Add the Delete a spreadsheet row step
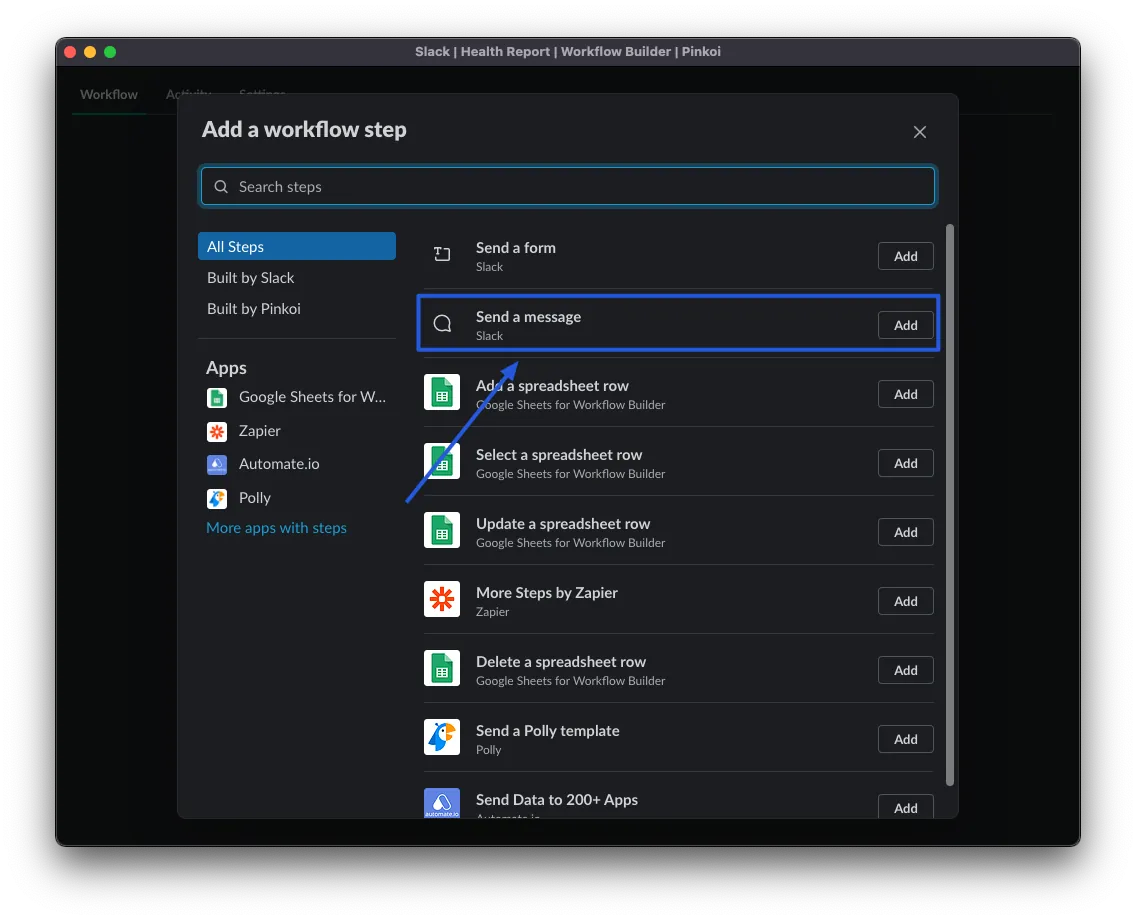The height and width of the screenshot is (920, 1136). [x=905, y=670]
